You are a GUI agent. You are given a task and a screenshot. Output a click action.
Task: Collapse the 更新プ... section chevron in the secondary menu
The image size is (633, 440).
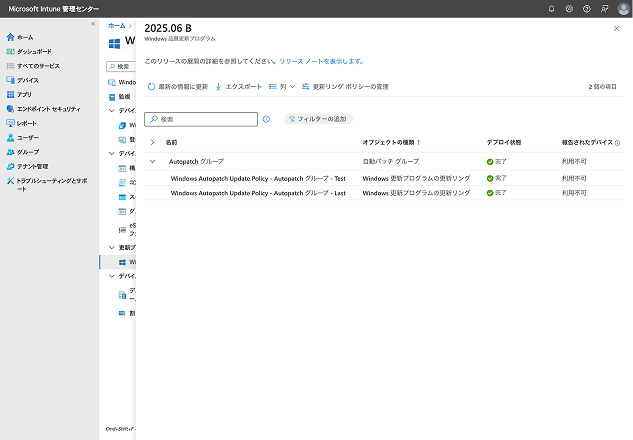tap(112, 247)
